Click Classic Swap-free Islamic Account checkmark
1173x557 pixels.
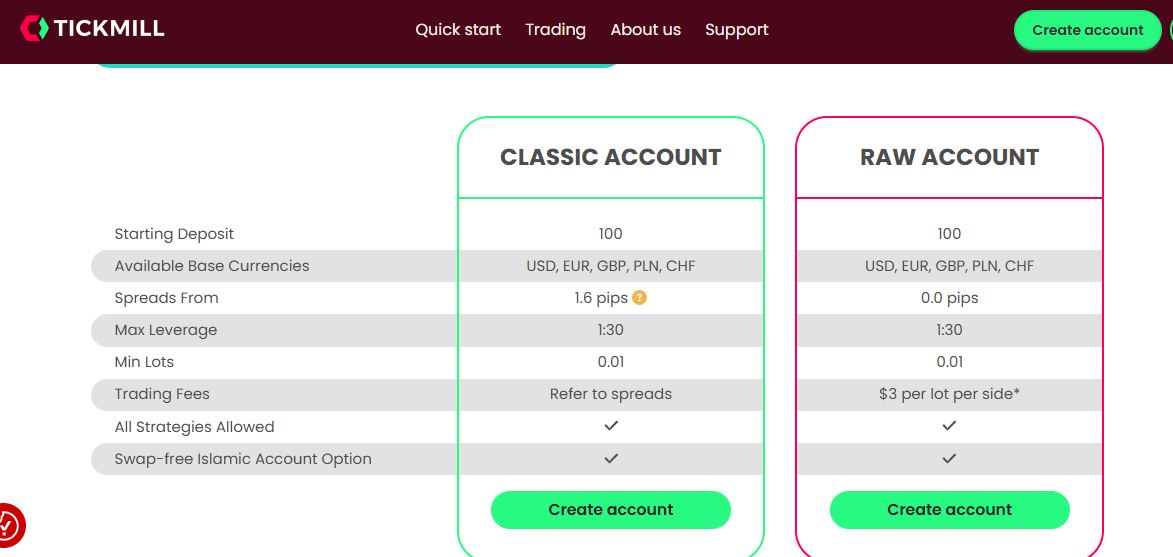point(611,458)
